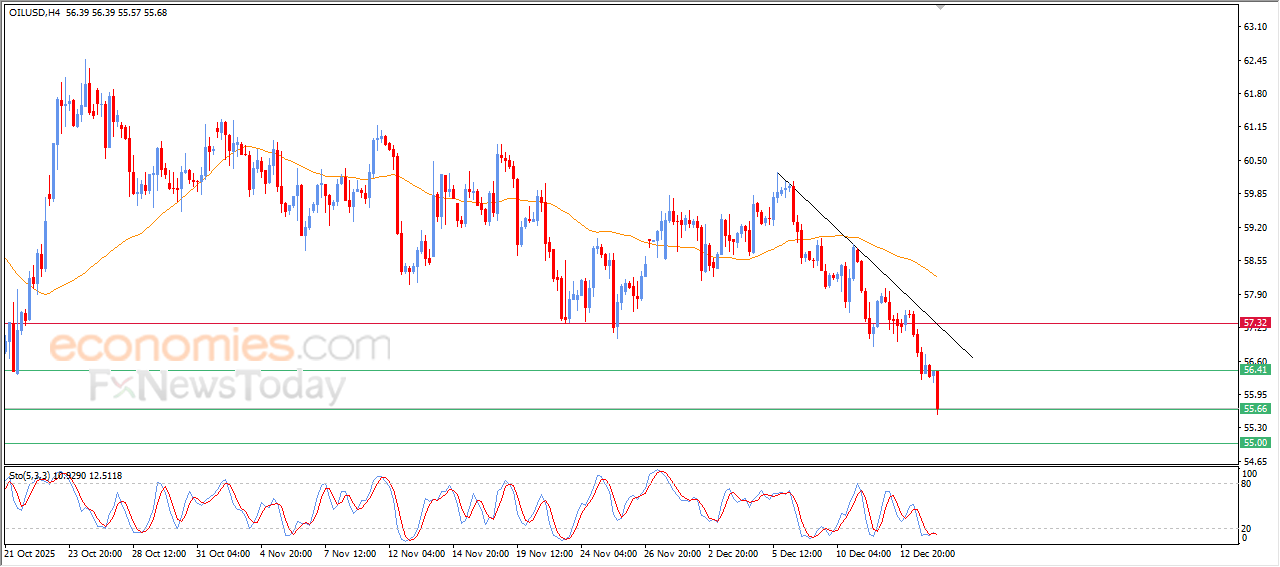The image size is (1280, 567).
Task: Click the 21 Oct 2025 date label
Action: tap(29, 552)
